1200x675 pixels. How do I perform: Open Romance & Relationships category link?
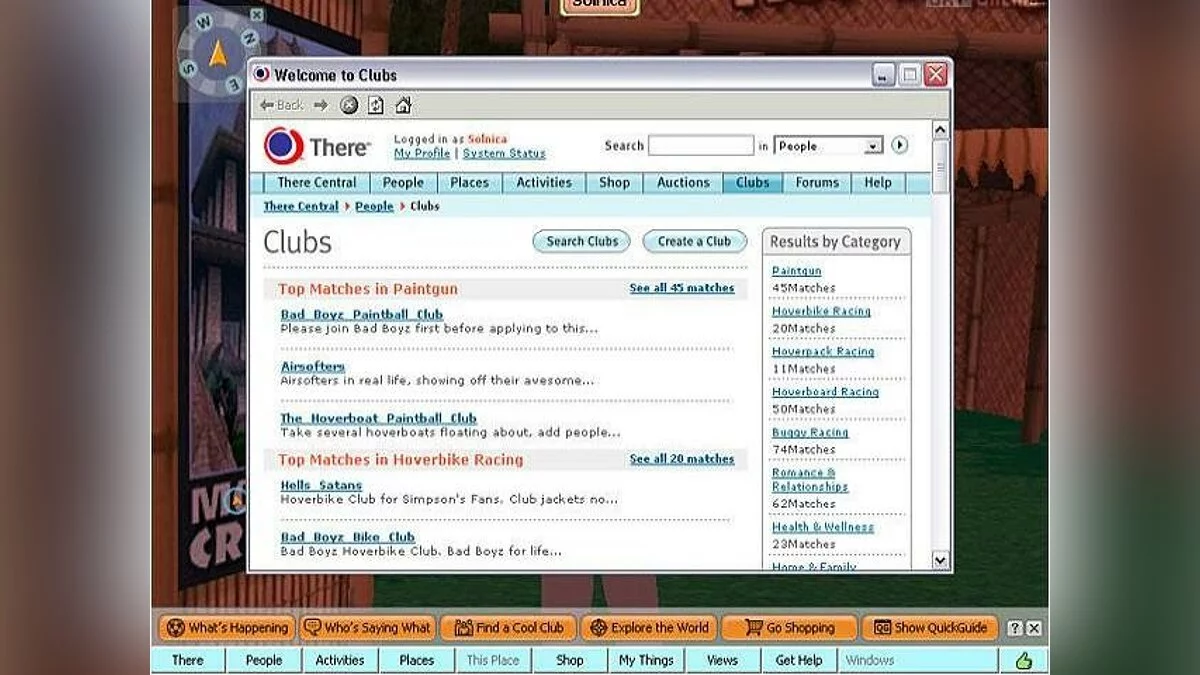point(810,479)
